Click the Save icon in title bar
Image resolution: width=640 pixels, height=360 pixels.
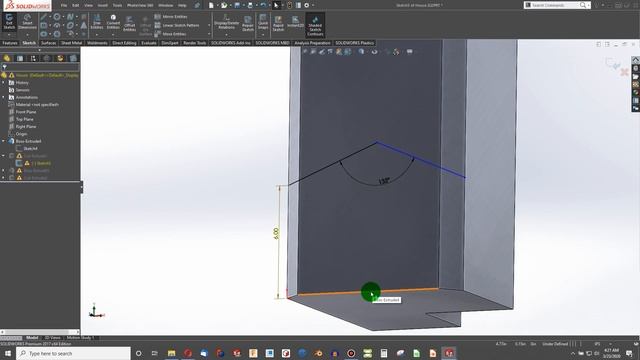(237, 5)
